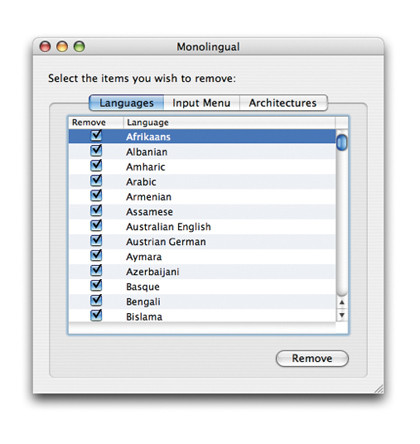
Task: Toggle the Austrian German checkbox
Action: 96,241
